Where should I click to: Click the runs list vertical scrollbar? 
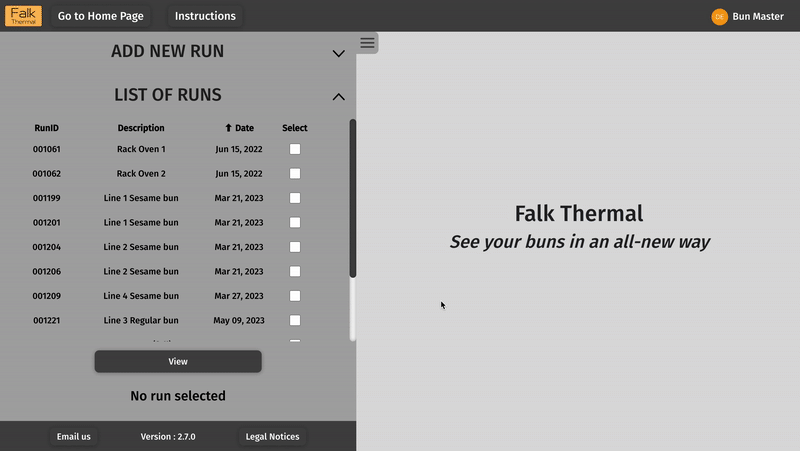click(x=353, y=199)
